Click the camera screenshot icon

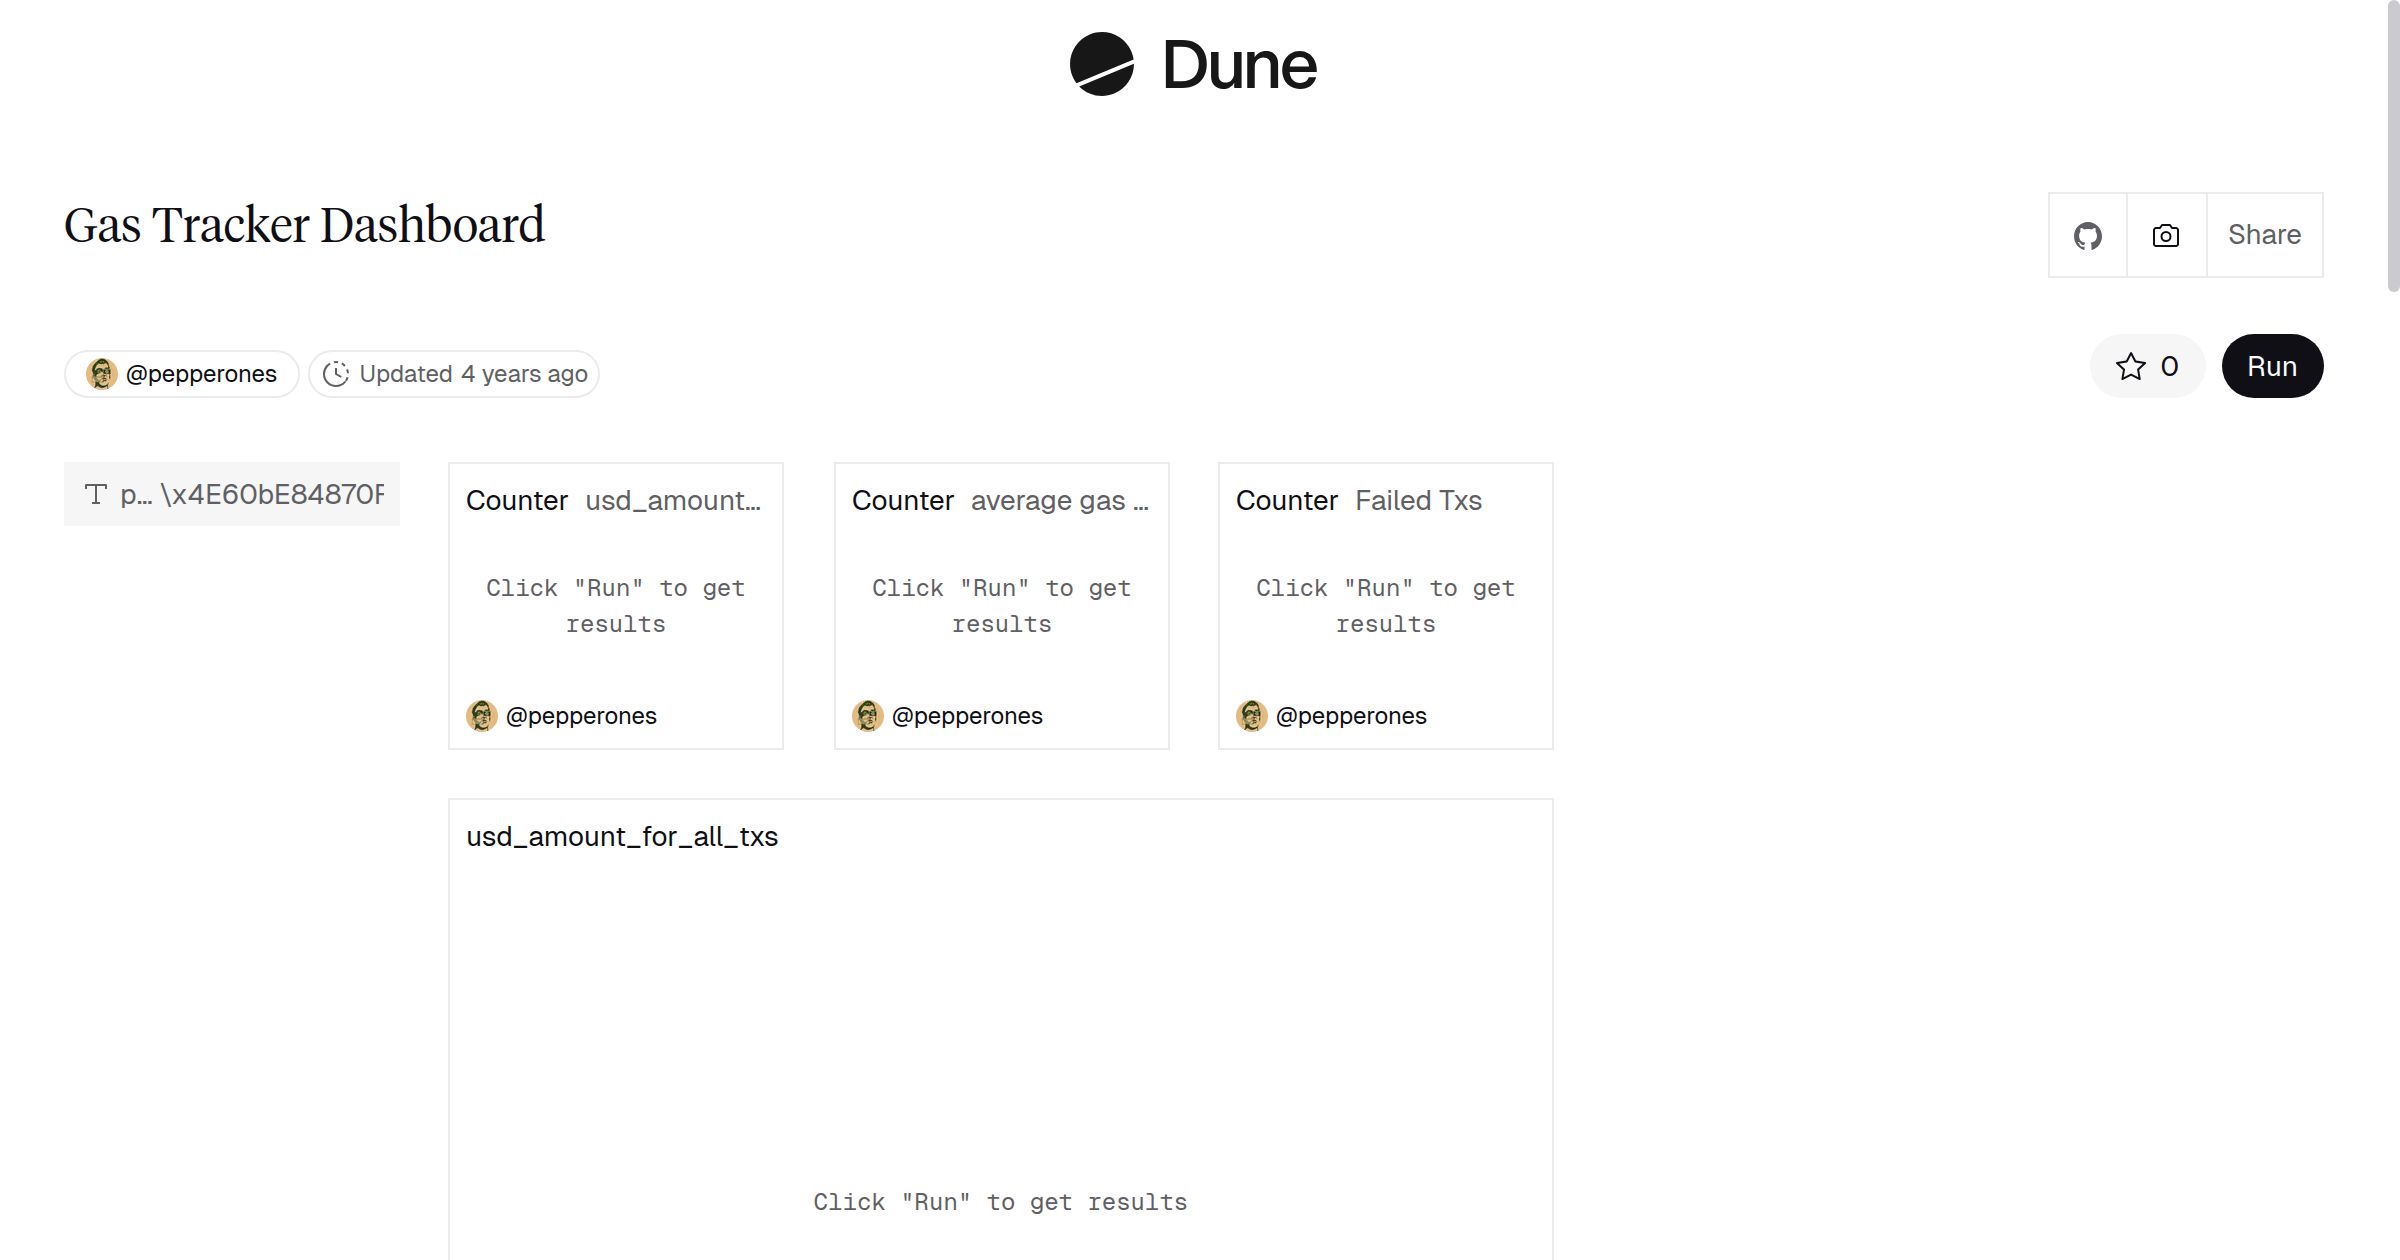coord(2165,235)
